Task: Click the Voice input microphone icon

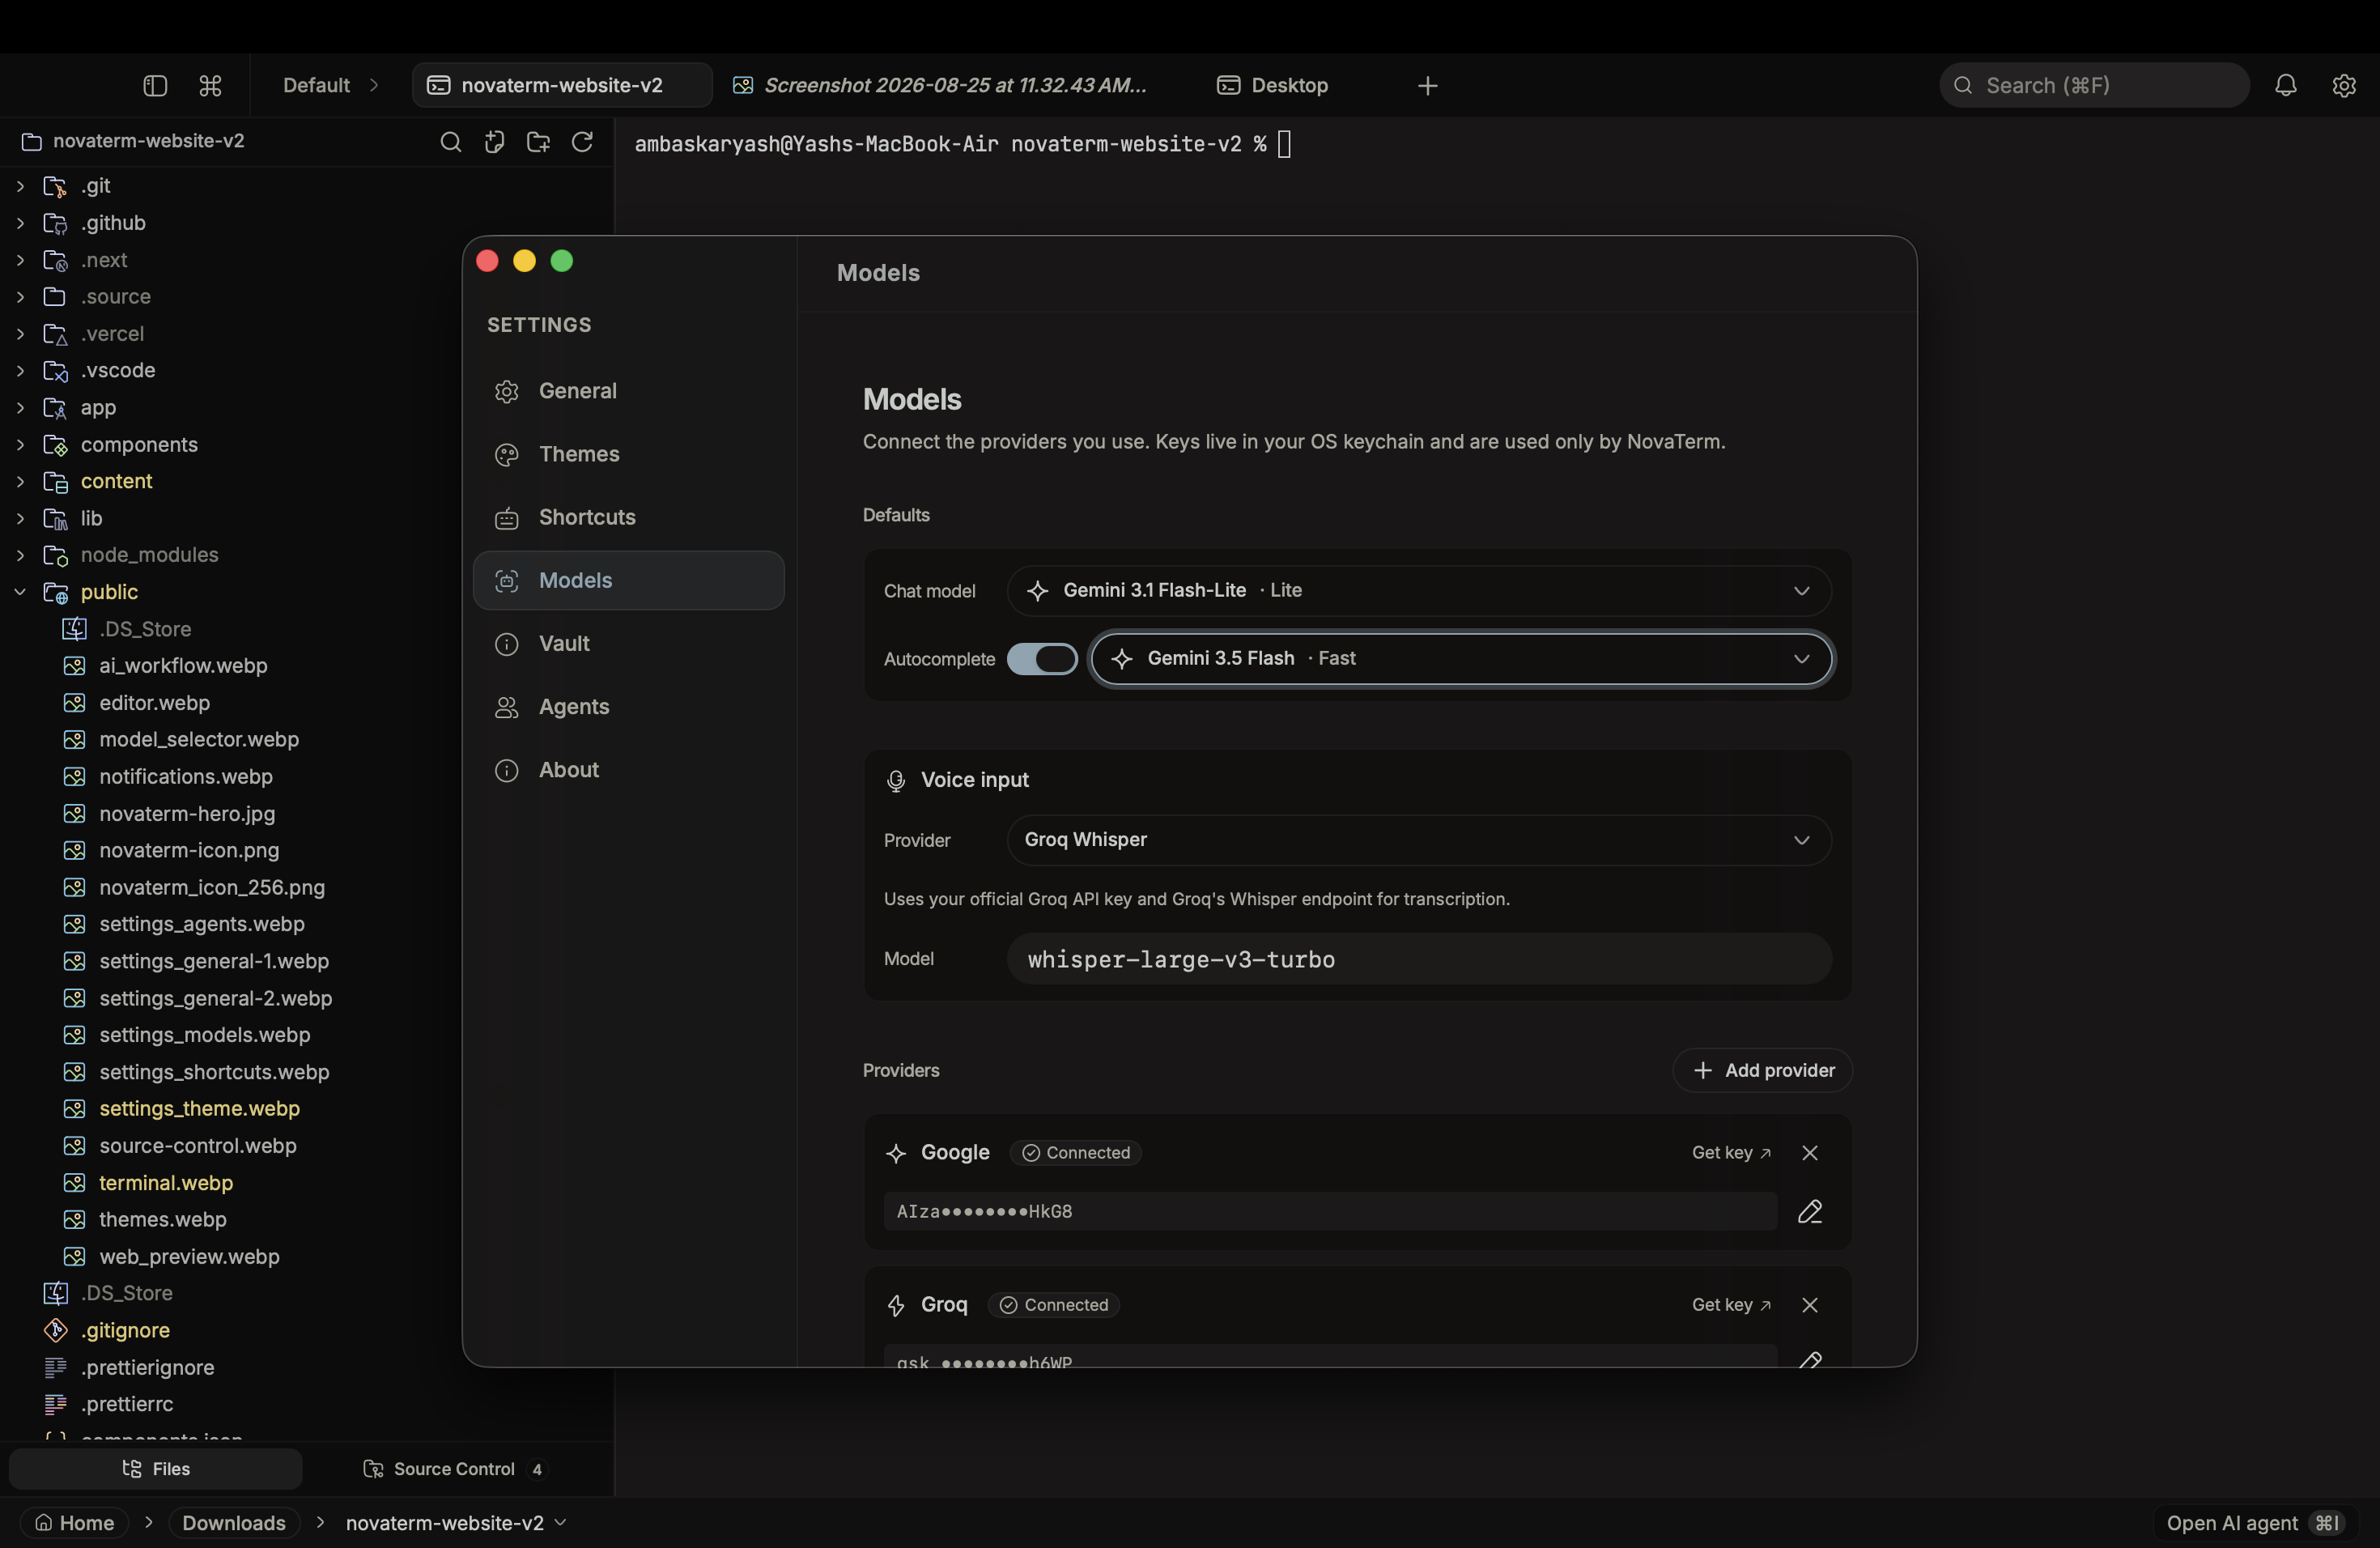Action: (896, 781)
